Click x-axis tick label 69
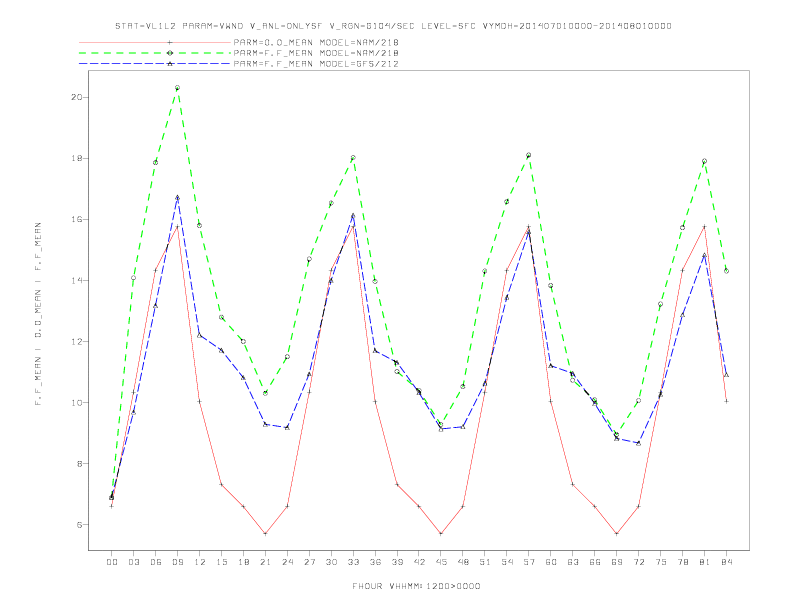This screenshot has width=792, height=612. point(617,562)
